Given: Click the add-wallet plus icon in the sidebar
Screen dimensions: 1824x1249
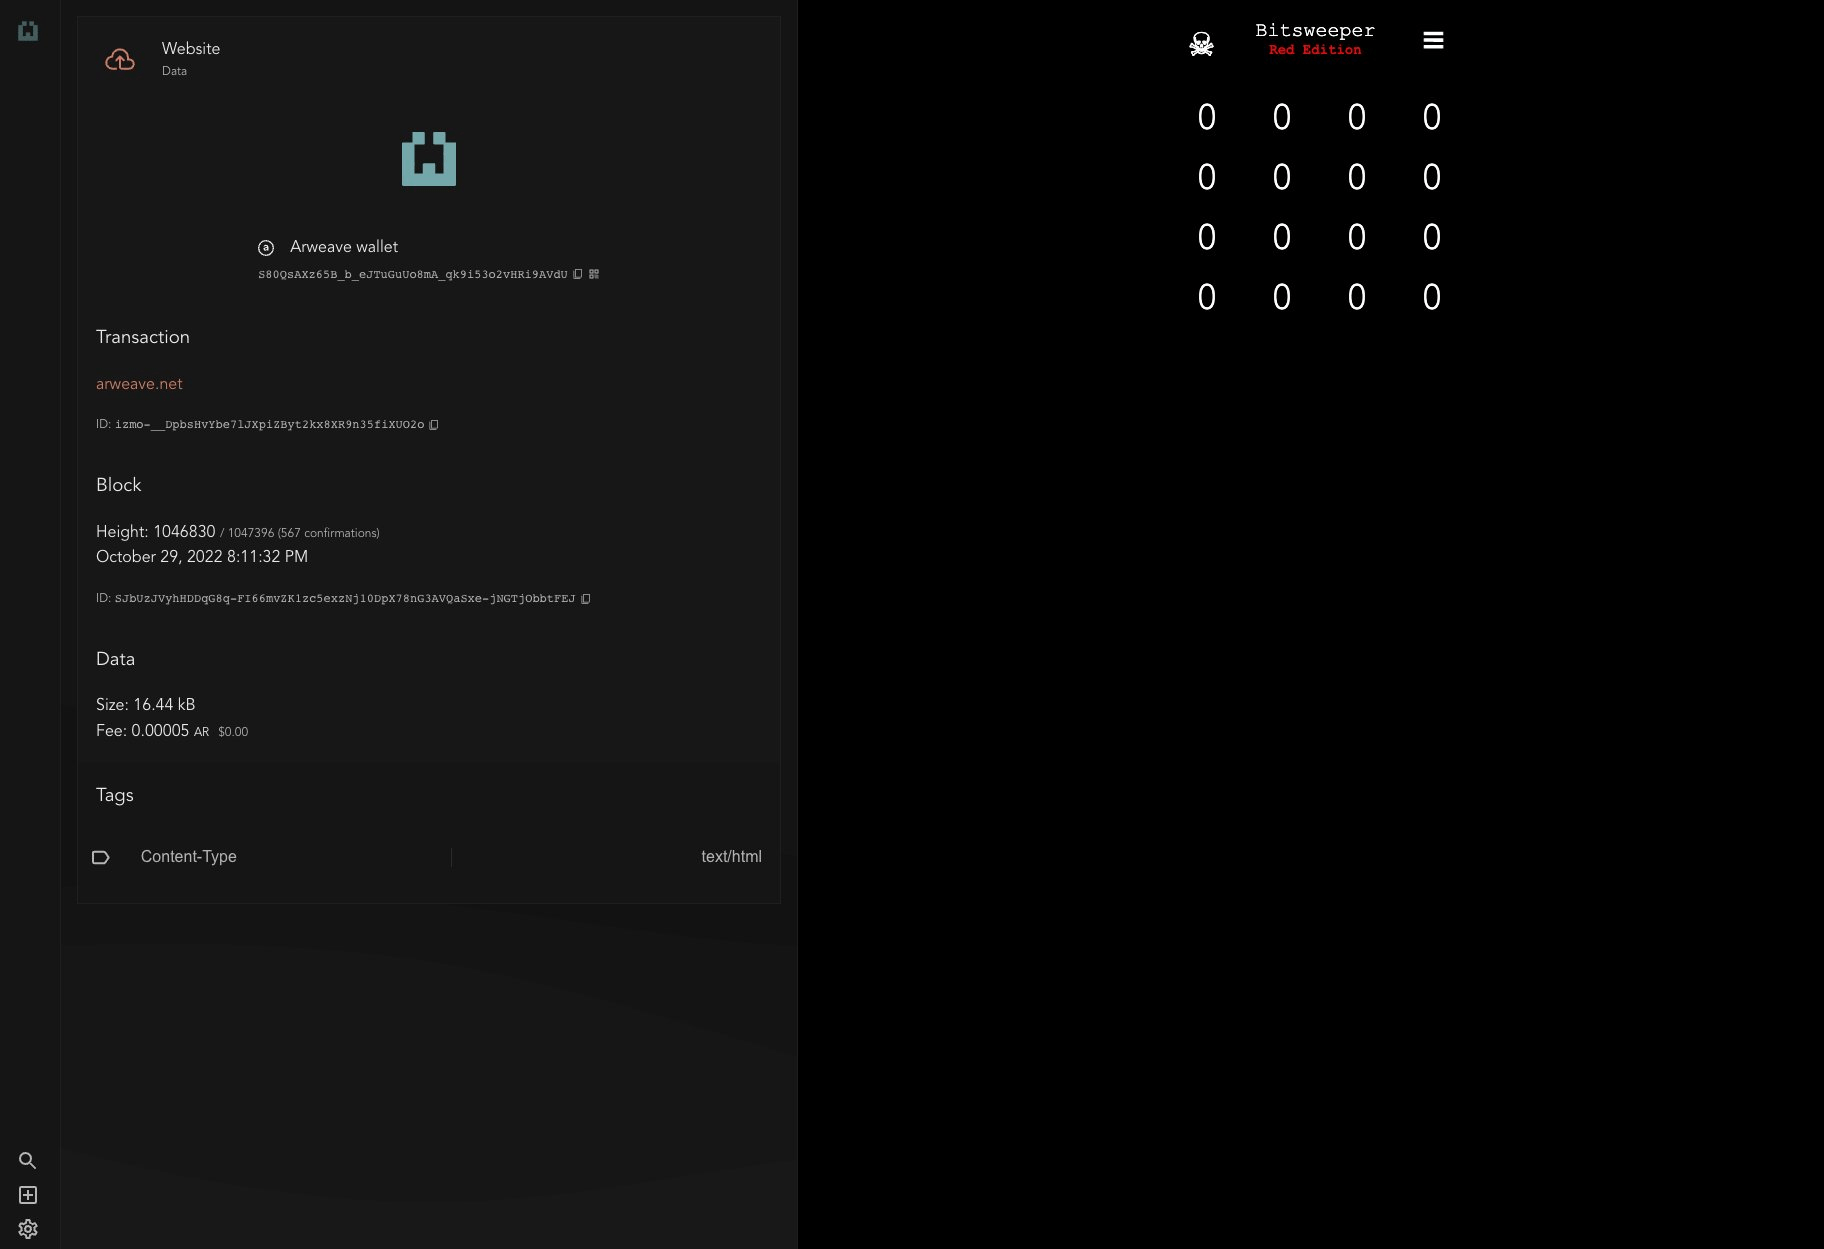Looking at the screenshot, I should 28,1195.
